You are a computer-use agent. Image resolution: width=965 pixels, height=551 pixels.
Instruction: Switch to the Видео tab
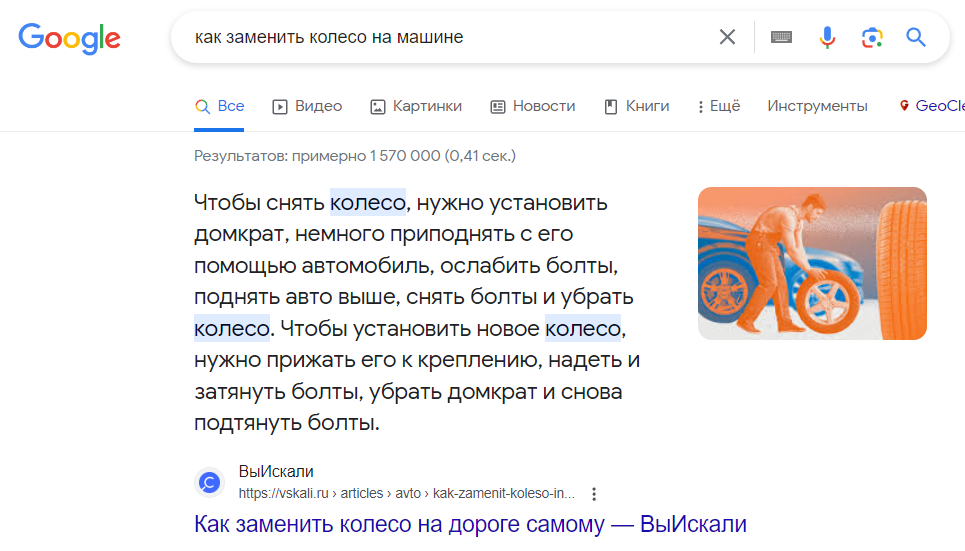[307, 106]
